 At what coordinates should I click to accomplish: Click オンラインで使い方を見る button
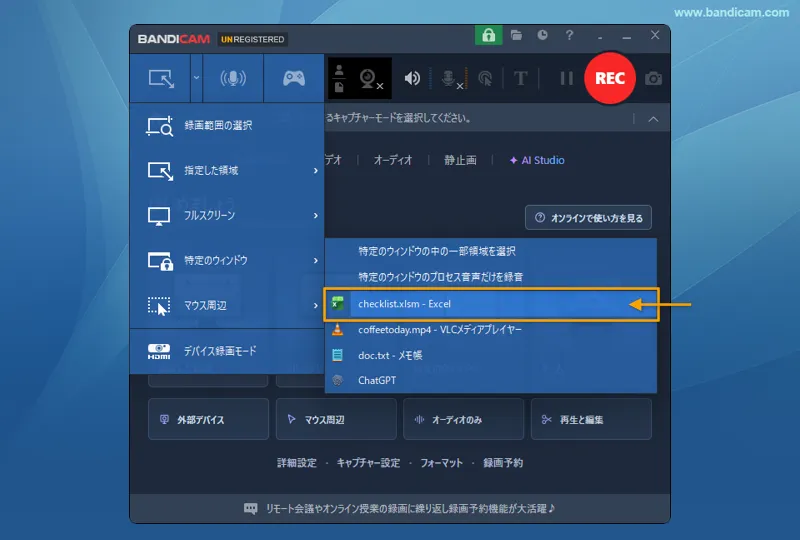pos(588,218)
